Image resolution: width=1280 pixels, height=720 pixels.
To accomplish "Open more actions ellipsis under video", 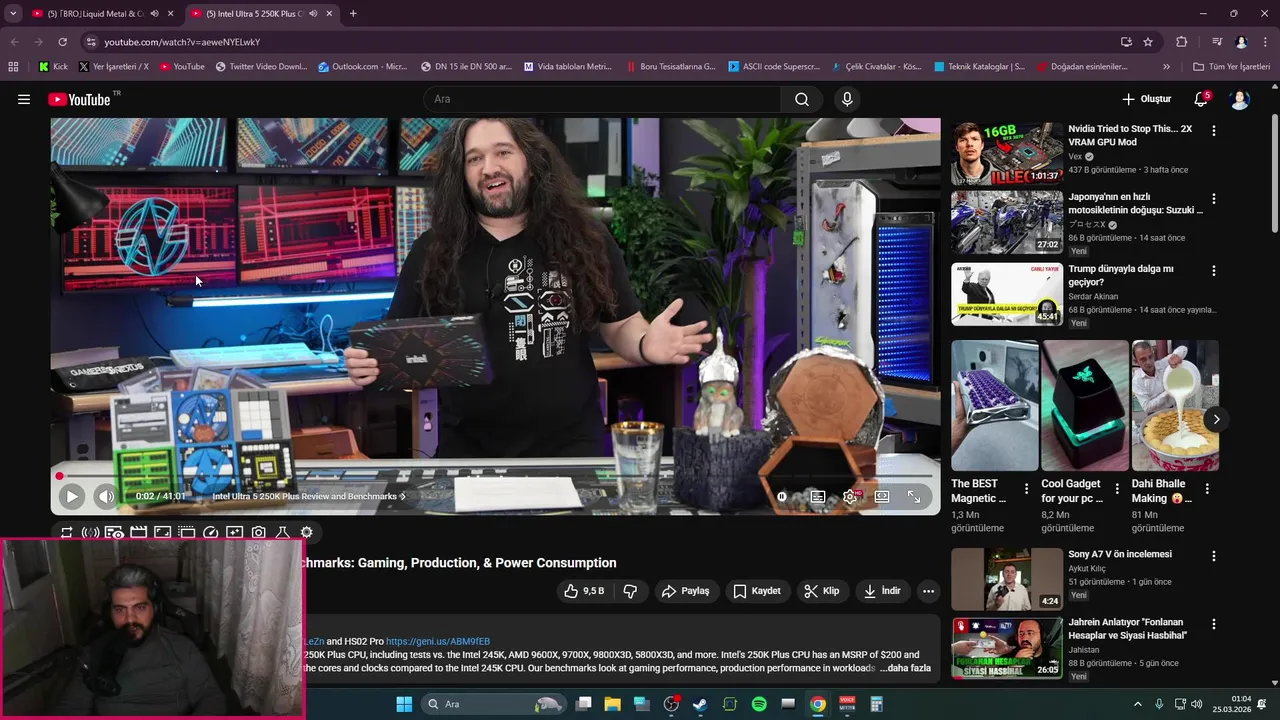I will [x=928, y=591].
